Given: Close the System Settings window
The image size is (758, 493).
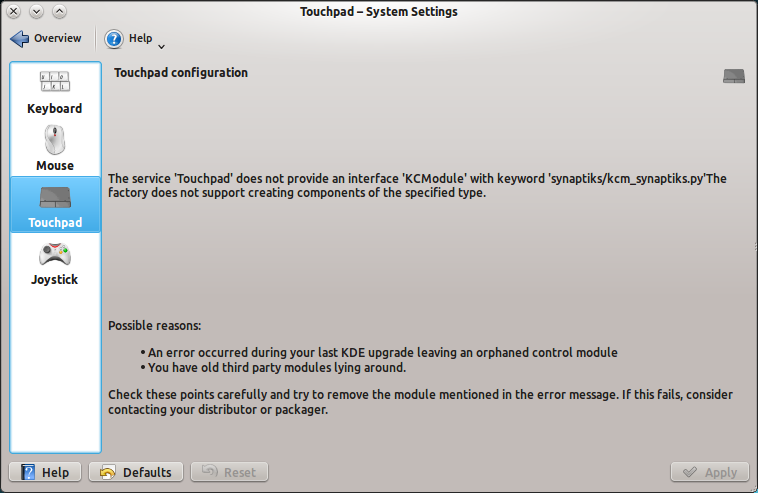Looking at the screenshot, I should (15, 12).
